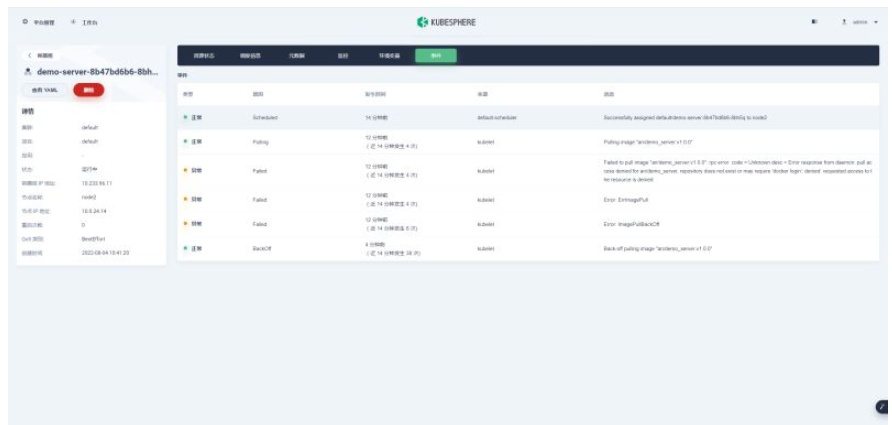Viewport: 892px width, 425px height.
Task: Click the Failed to pull image message
Action: click(737, 171)
